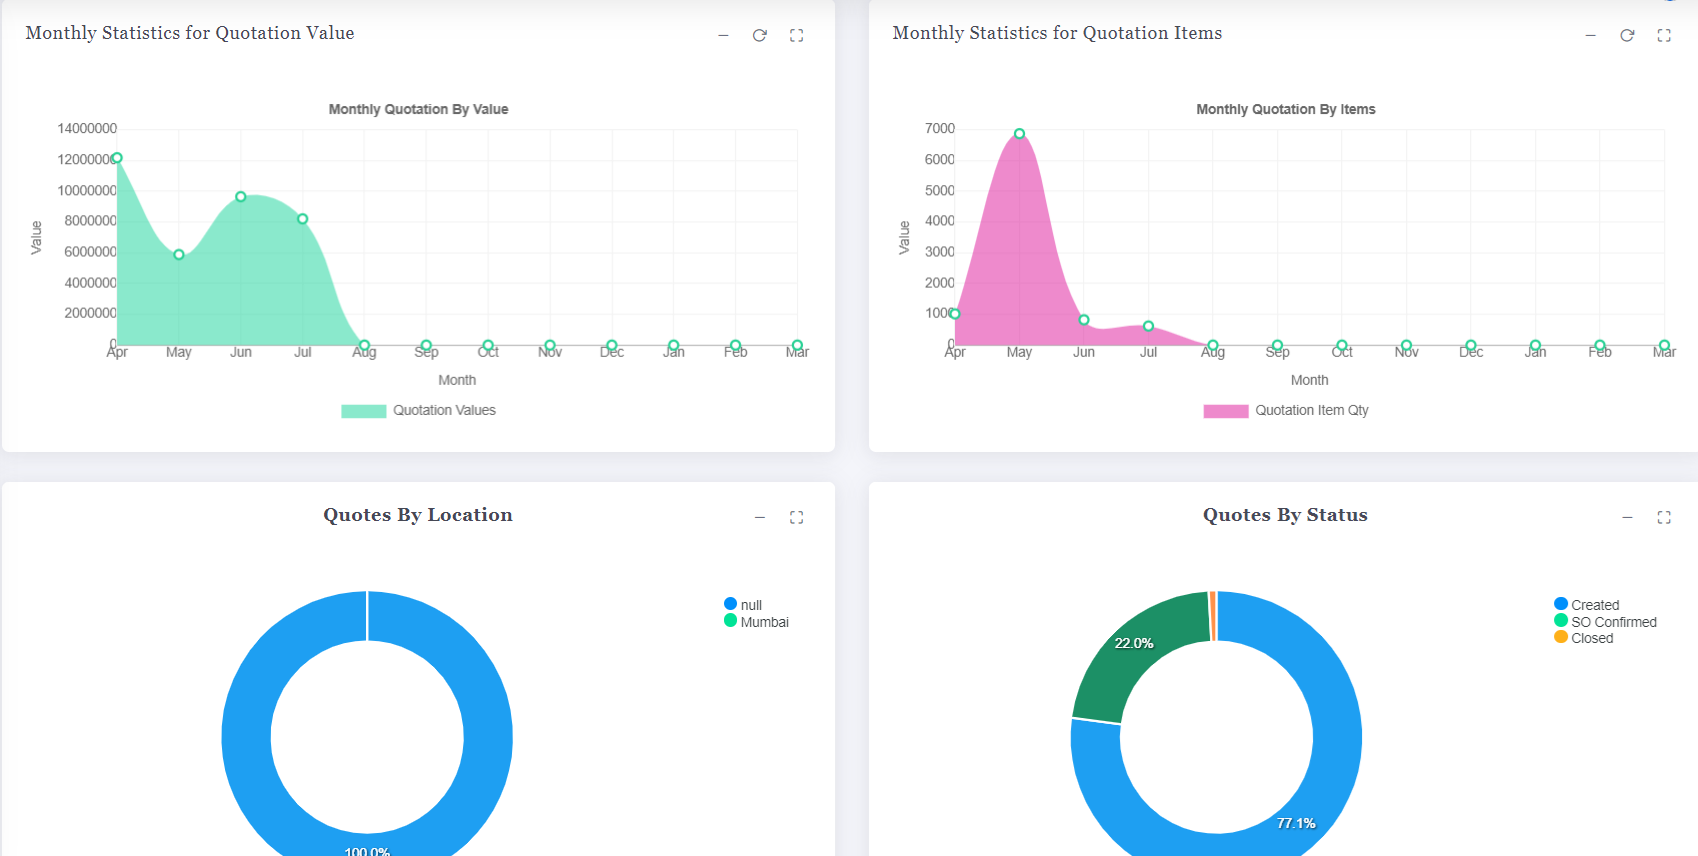1698x856 pixels.
Task: Toggle Created status in legend
Action: tap(1587, 605)
